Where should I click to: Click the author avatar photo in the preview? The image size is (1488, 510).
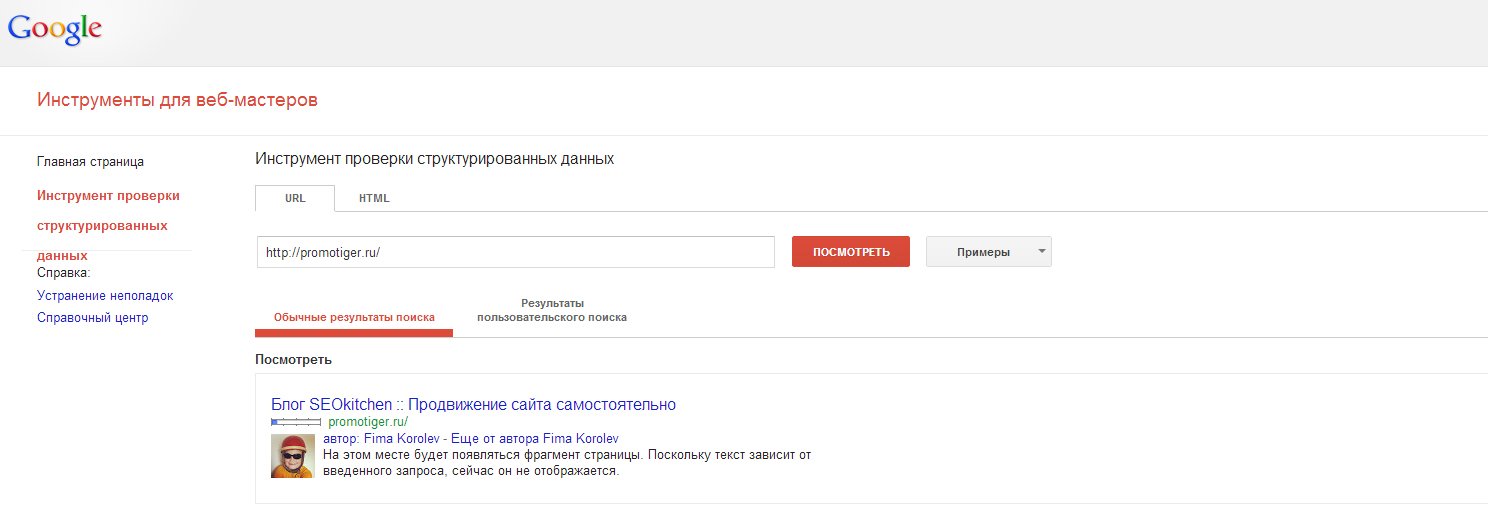pyautogui.click(x=293, y=455)
